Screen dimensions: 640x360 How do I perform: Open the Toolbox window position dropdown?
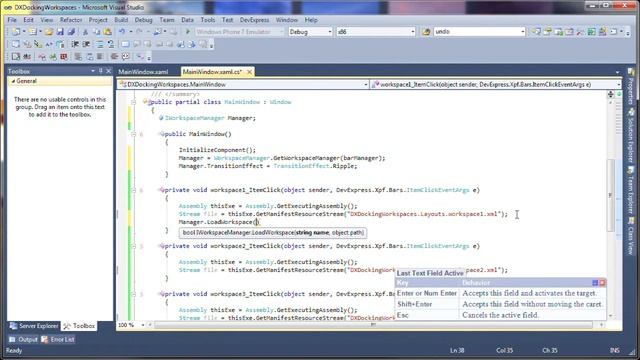point(93,71)
